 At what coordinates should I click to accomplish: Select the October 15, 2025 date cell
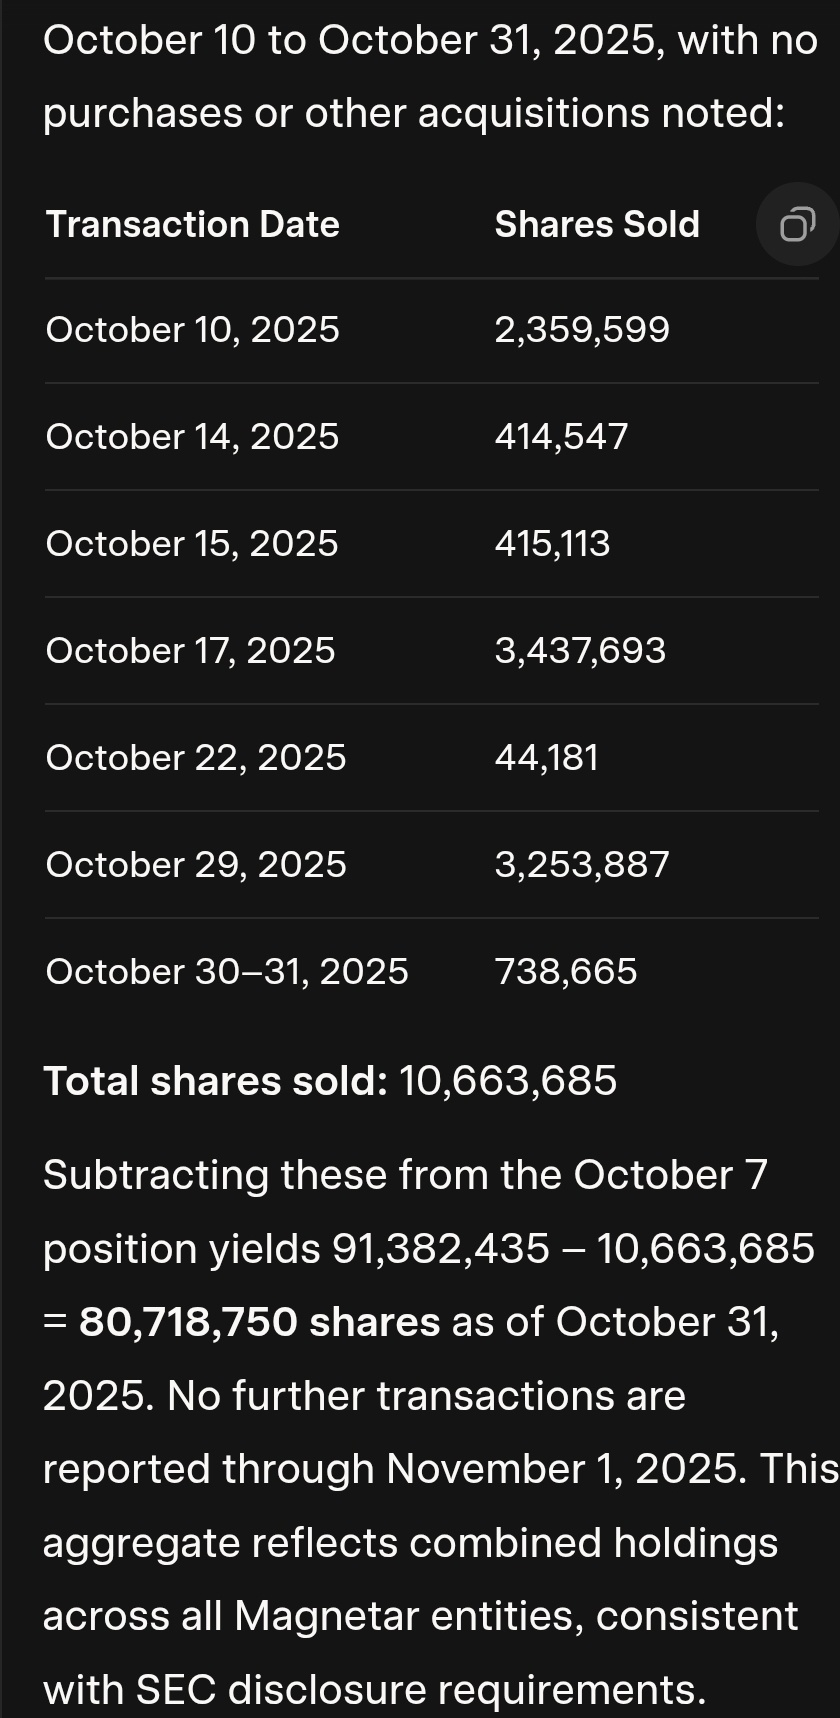(192, 544)
